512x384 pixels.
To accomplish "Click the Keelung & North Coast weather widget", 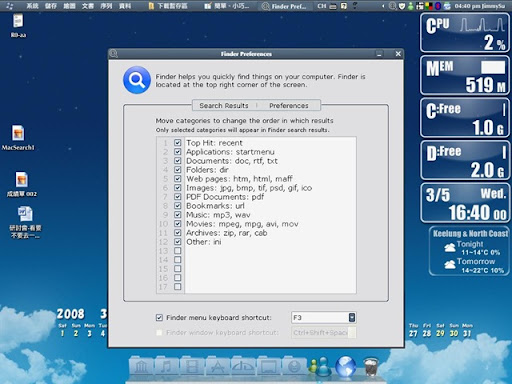I will click(469, 251).
